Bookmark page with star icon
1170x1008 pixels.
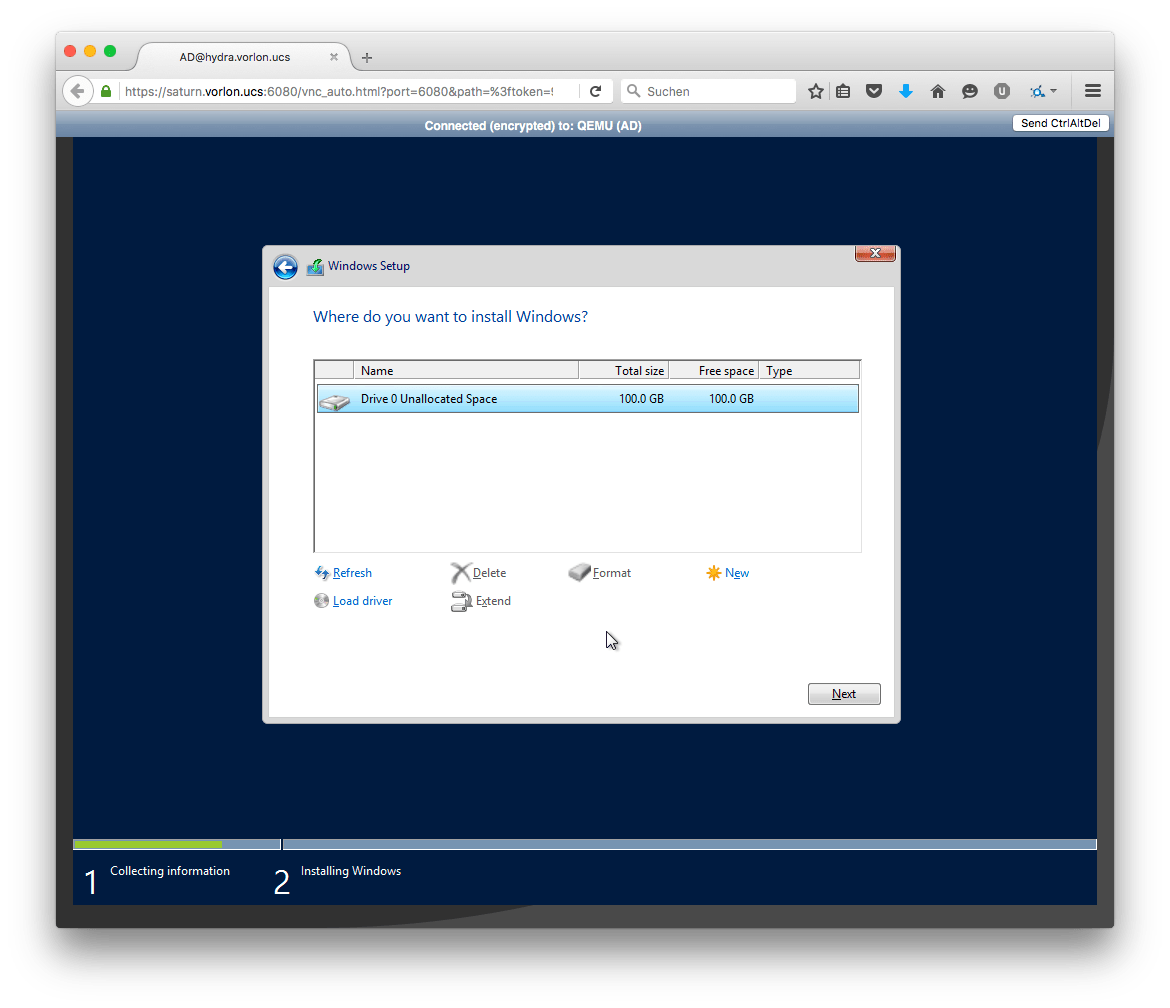(816, 91)
